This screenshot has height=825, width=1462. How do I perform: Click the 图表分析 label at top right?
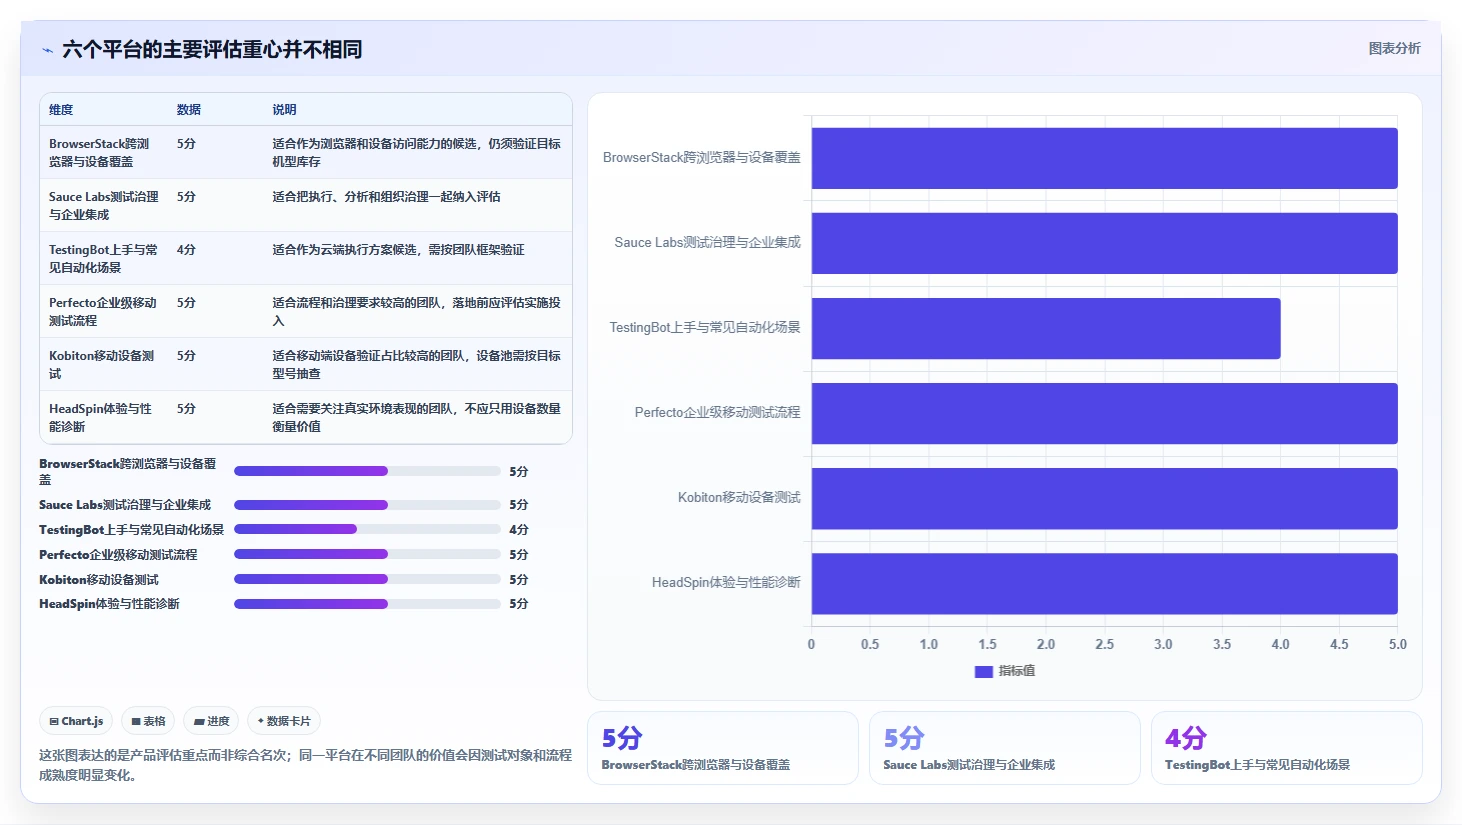tap(1394, 48)
